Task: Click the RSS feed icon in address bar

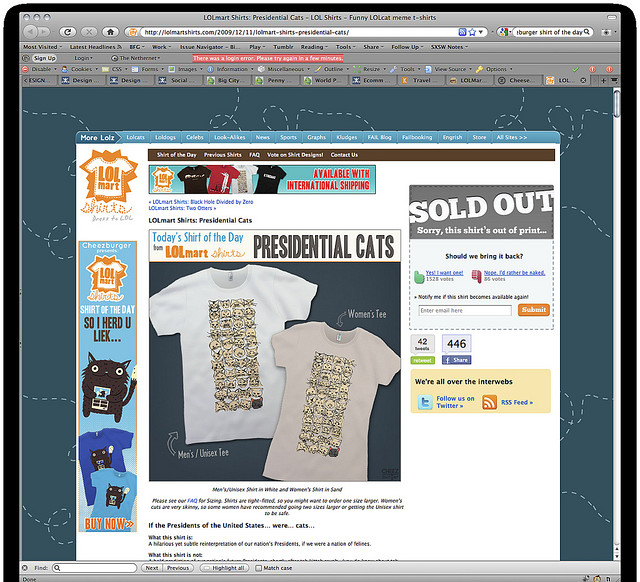Action: coord(462,32)
